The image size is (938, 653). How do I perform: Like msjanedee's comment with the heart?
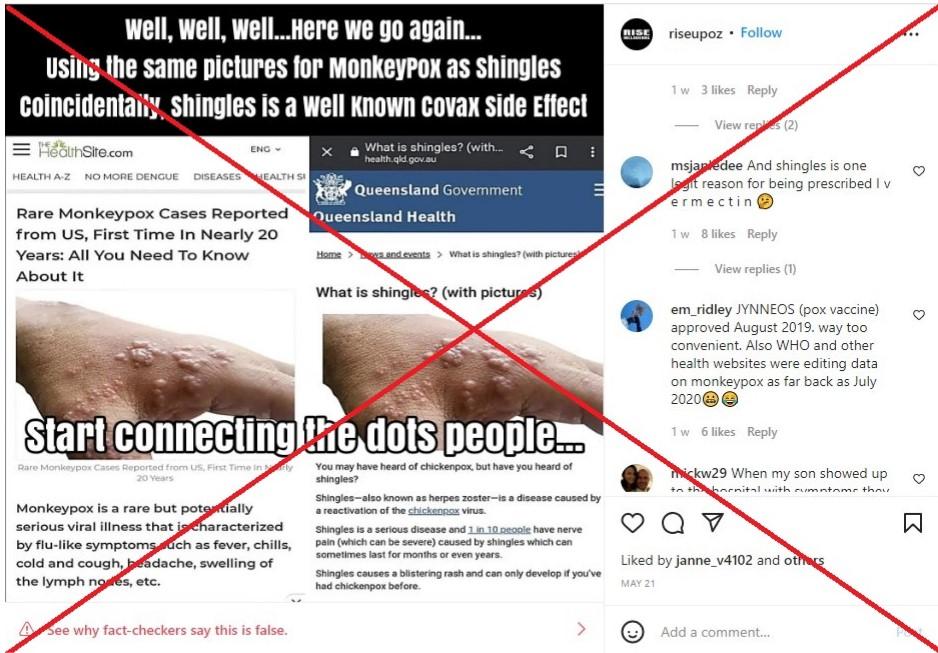pyautogui.click(x=919, y=171)
